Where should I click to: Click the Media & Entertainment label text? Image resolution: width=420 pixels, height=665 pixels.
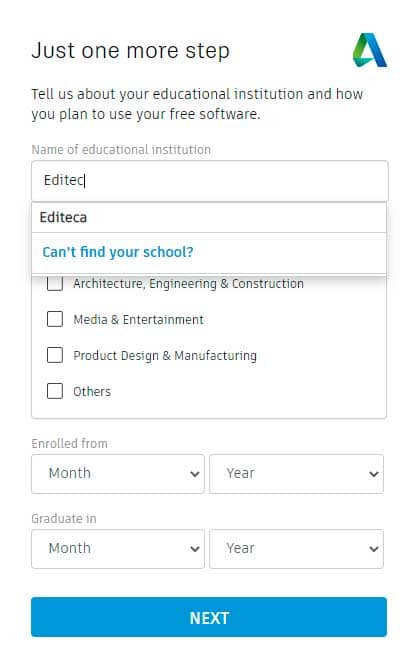[x=138, y=319]
